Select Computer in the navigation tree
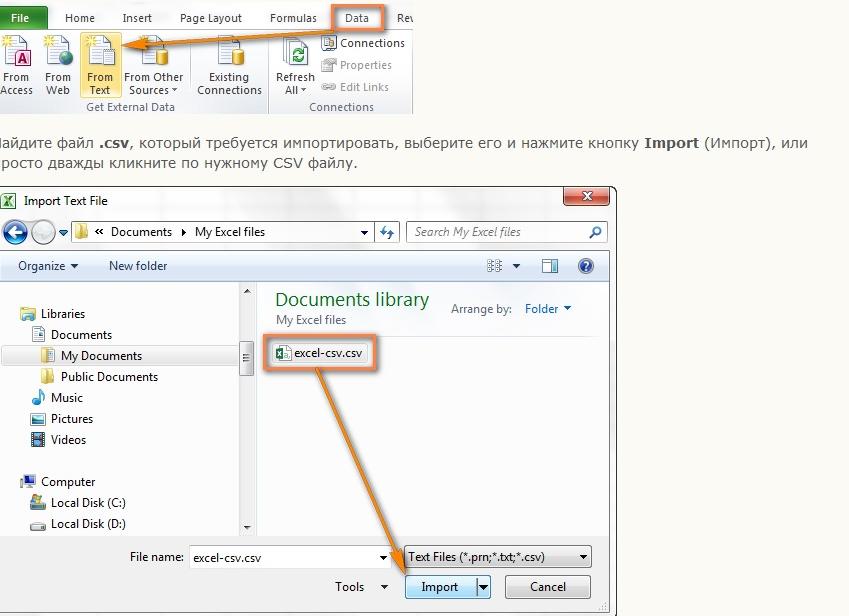Image resolution: width=849 pixels, height=616 pixels. [x=57, y=482]
